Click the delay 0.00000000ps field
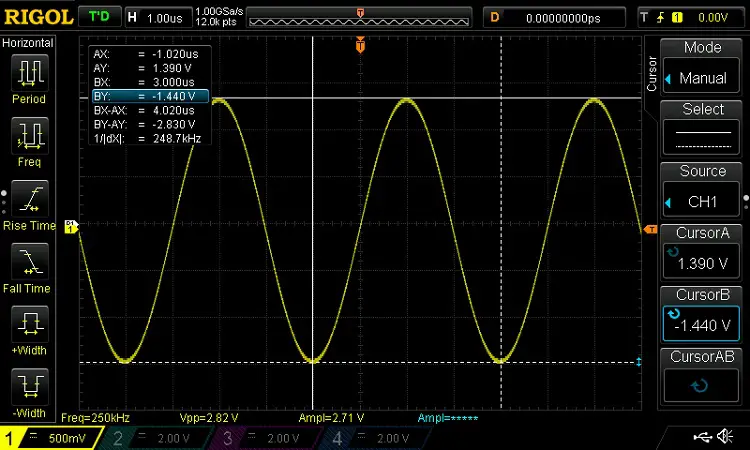Screen dimensions: 750x450 tap(554, 18)
